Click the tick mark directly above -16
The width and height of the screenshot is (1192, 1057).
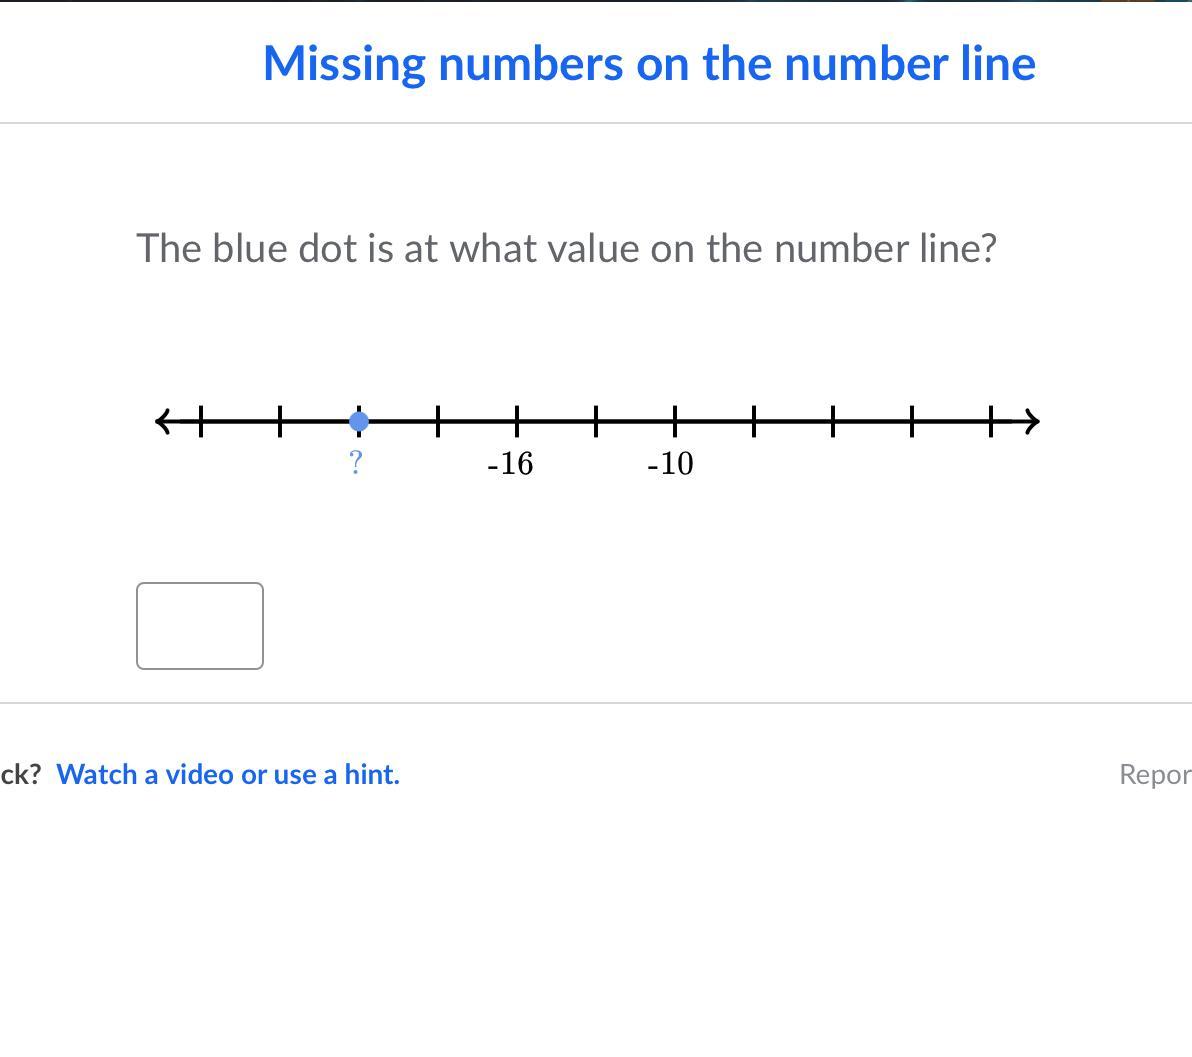pos(517,422)
